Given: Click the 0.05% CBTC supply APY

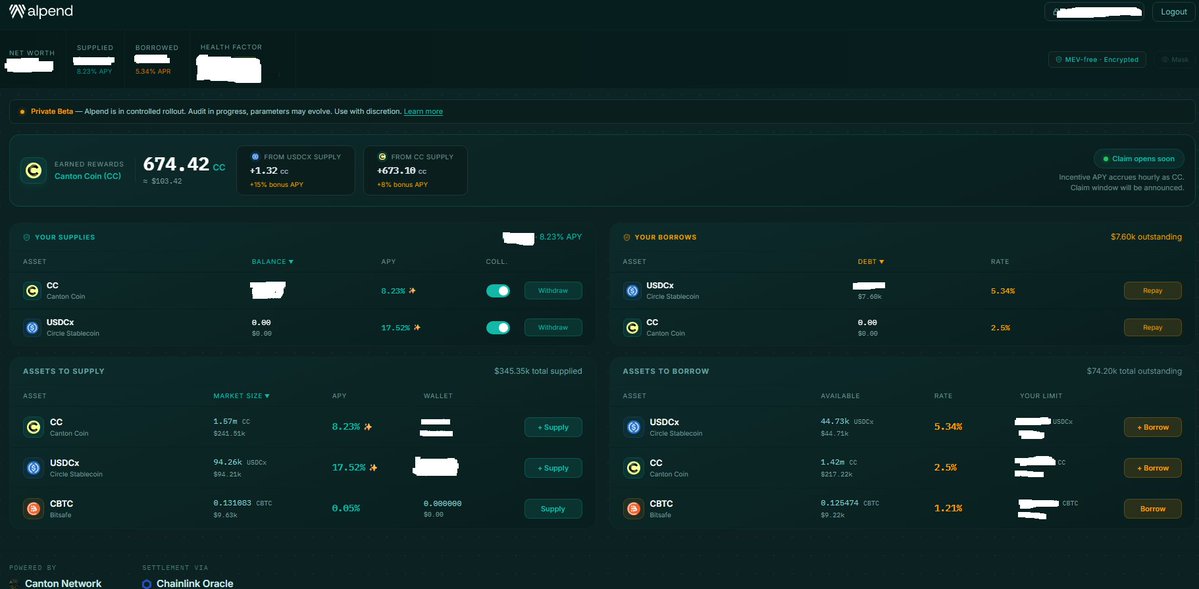Looking at the screenshot, I should [346, 509].
